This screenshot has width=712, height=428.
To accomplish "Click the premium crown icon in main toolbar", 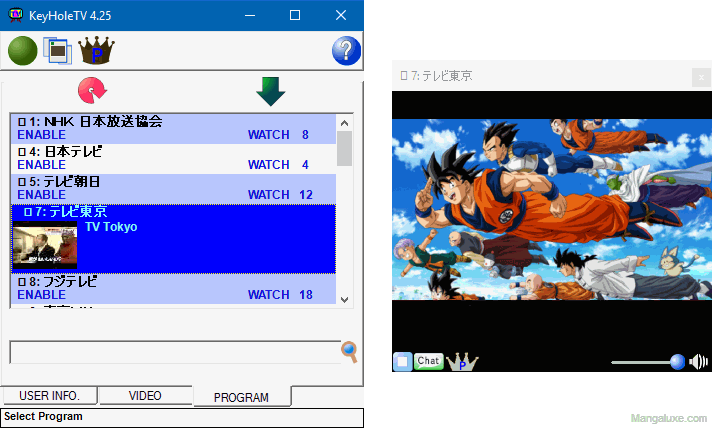I will (x=97, y=50).
